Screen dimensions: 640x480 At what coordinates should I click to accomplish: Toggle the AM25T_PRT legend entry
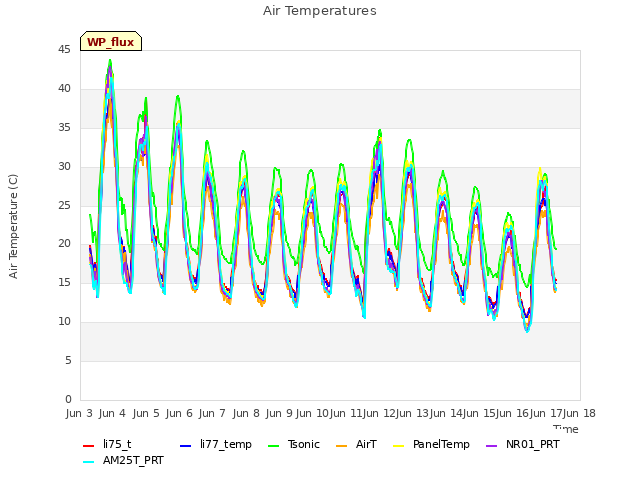(x=123, y=461)
